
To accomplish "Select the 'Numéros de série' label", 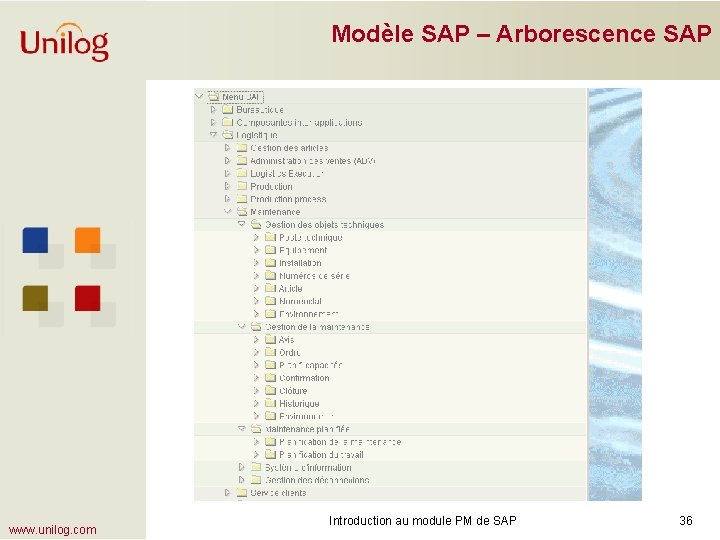I will [315, 276].
